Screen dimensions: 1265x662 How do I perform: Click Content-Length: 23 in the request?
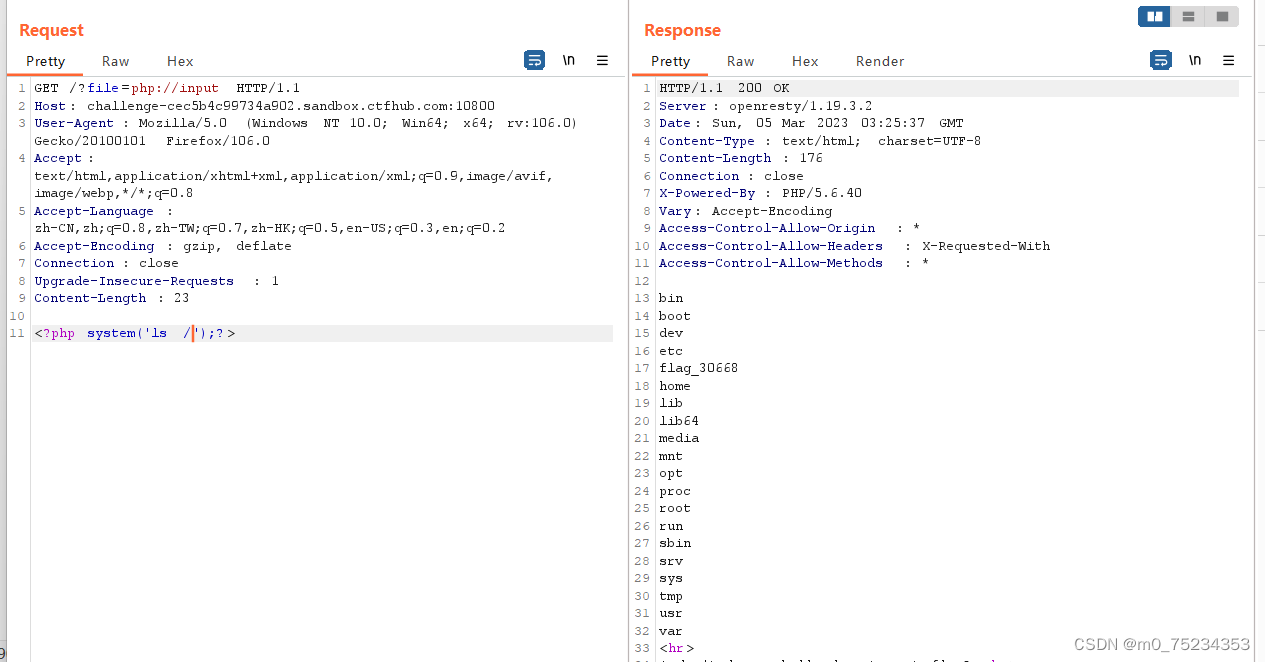tap(111, 298)
